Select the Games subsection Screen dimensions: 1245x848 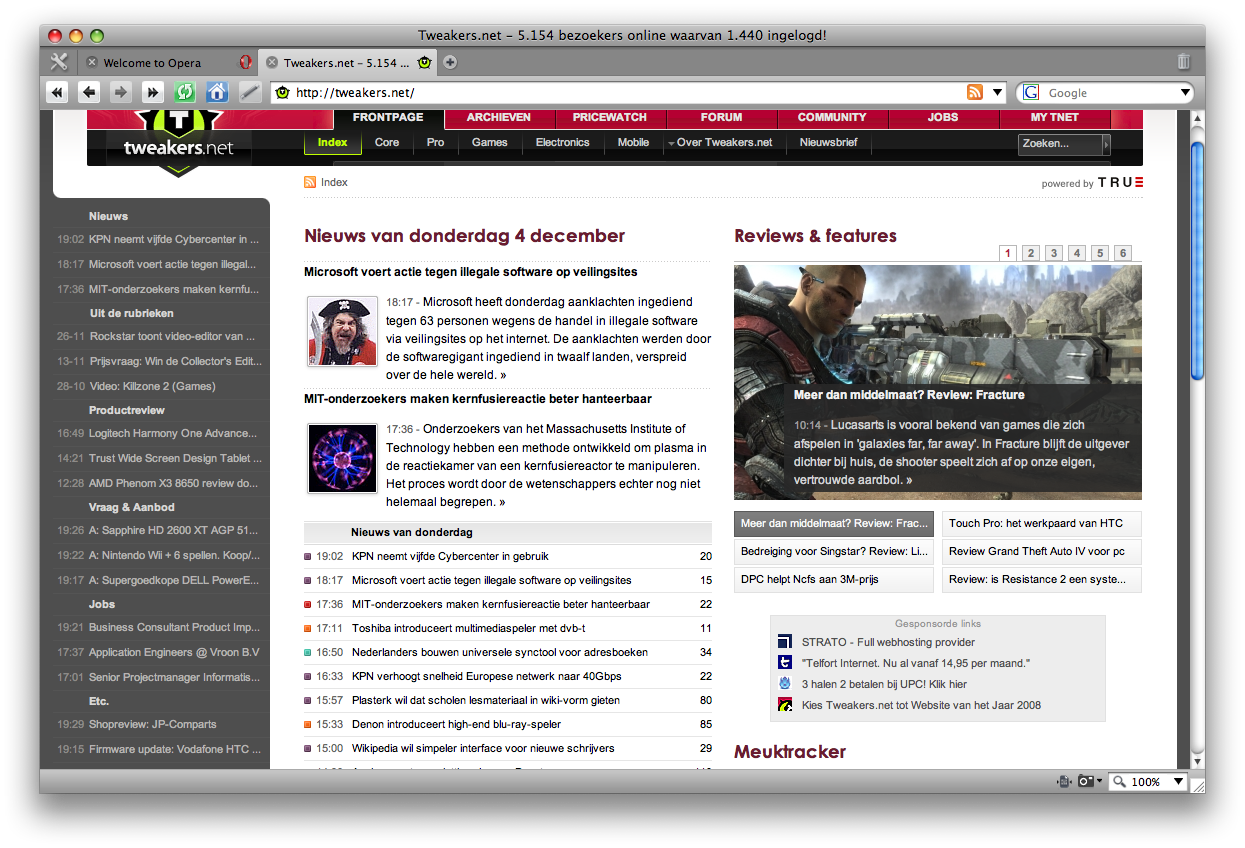(490, 143)
